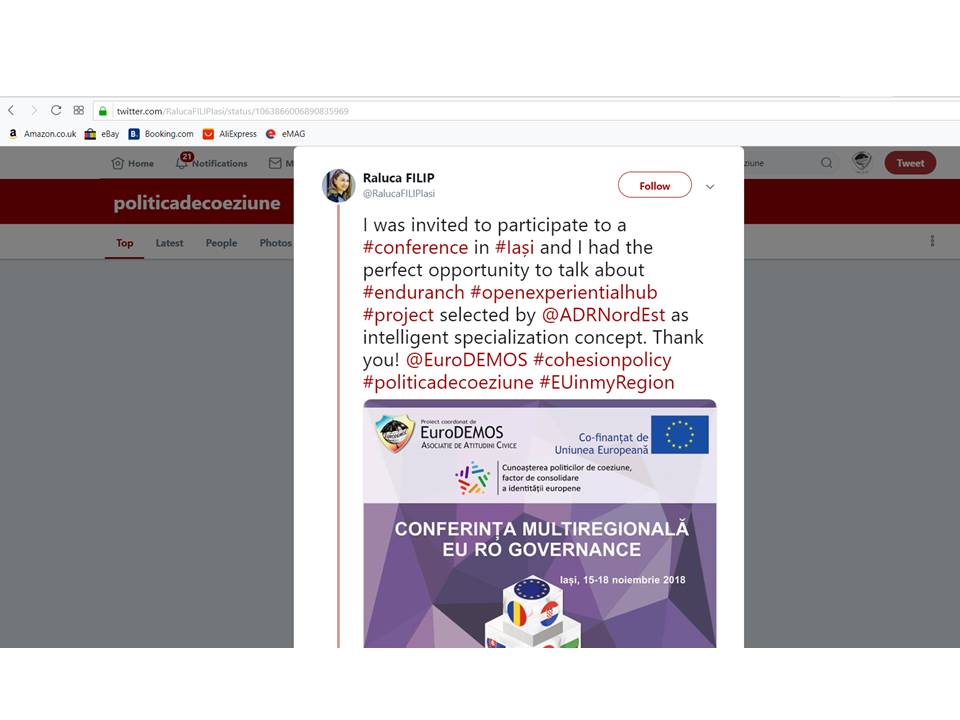Screen dimensions: 960x720
Task: Expand the tweet options chevron
Action: tap(710, 187)
